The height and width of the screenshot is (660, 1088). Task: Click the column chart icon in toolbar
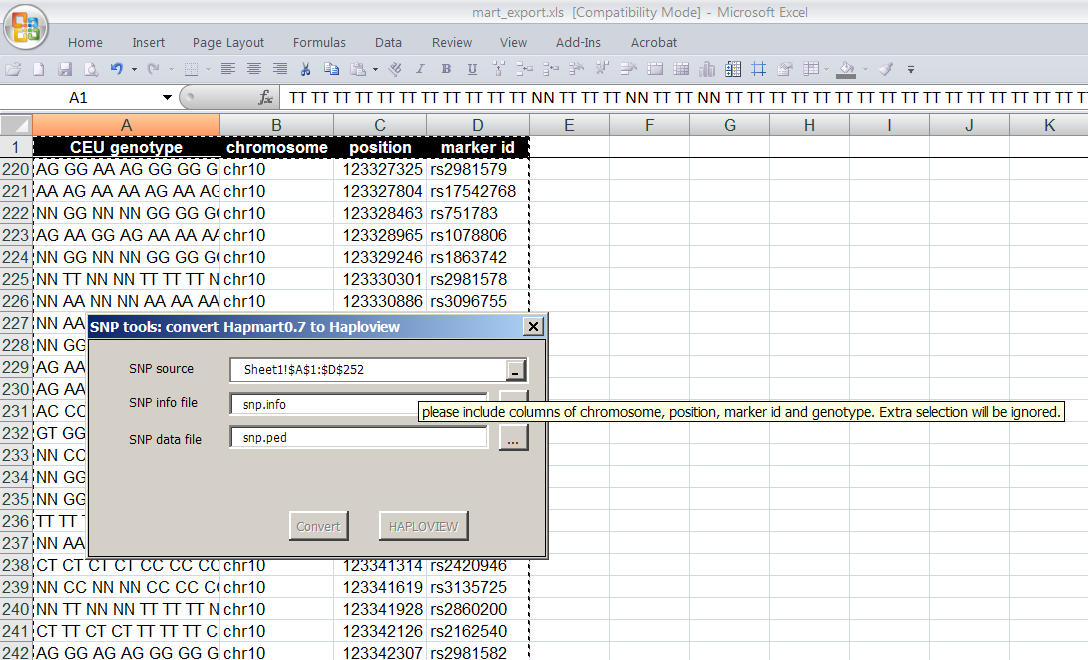[x=707, y=69]
